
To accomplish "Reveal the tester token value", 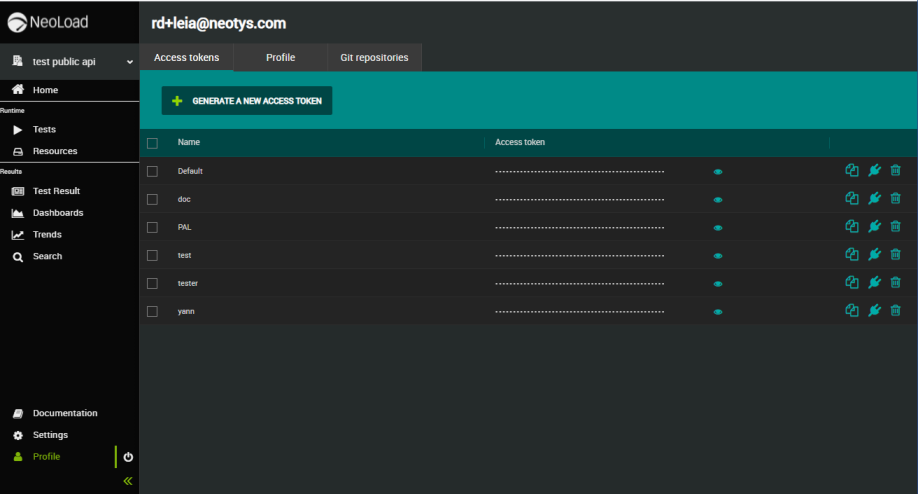I will click(x=718, y=284).
